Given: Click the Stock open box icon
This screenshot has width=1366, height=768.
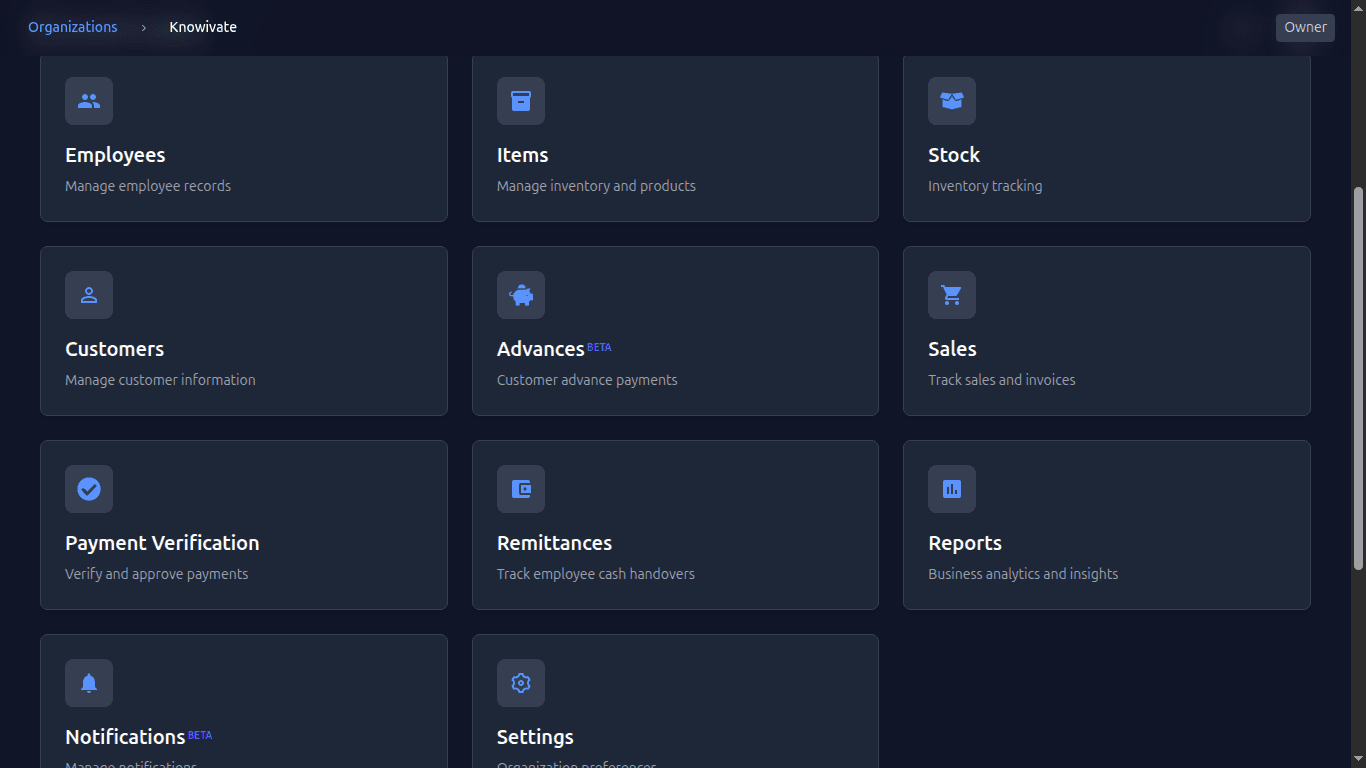Looking at the screenshot, I should pyautogui.click(x=952, y=101).
